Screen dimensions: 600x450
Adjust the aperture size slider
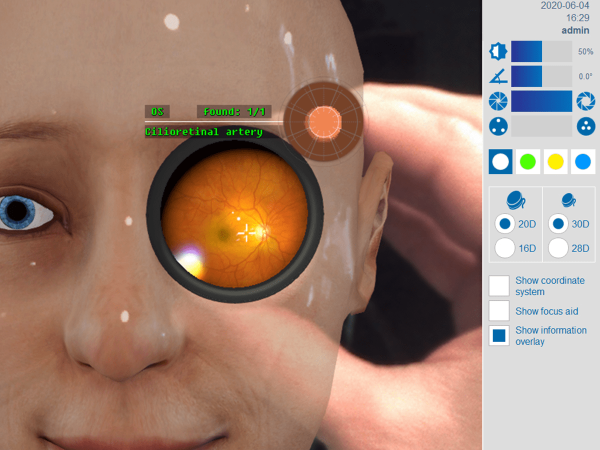pyautogui.click(x=541, y=101)
